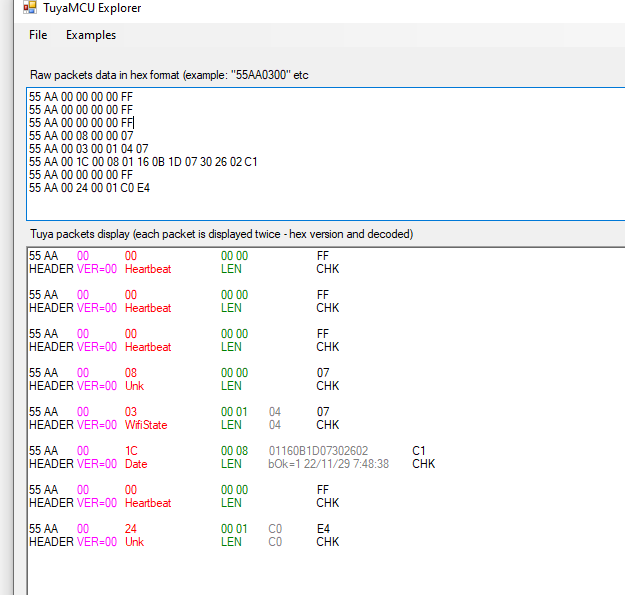
Task: Click the raw line '55 AA 00 24 00 01 C0 E4'
Action: [x=89, y=188]
